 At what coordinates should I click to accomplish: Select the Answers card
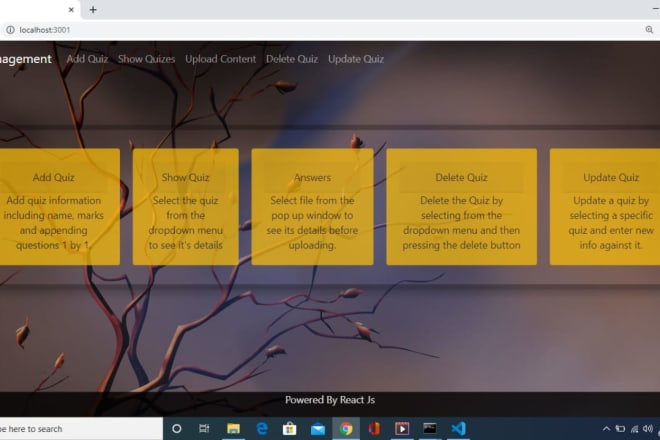tap(312, 207)
